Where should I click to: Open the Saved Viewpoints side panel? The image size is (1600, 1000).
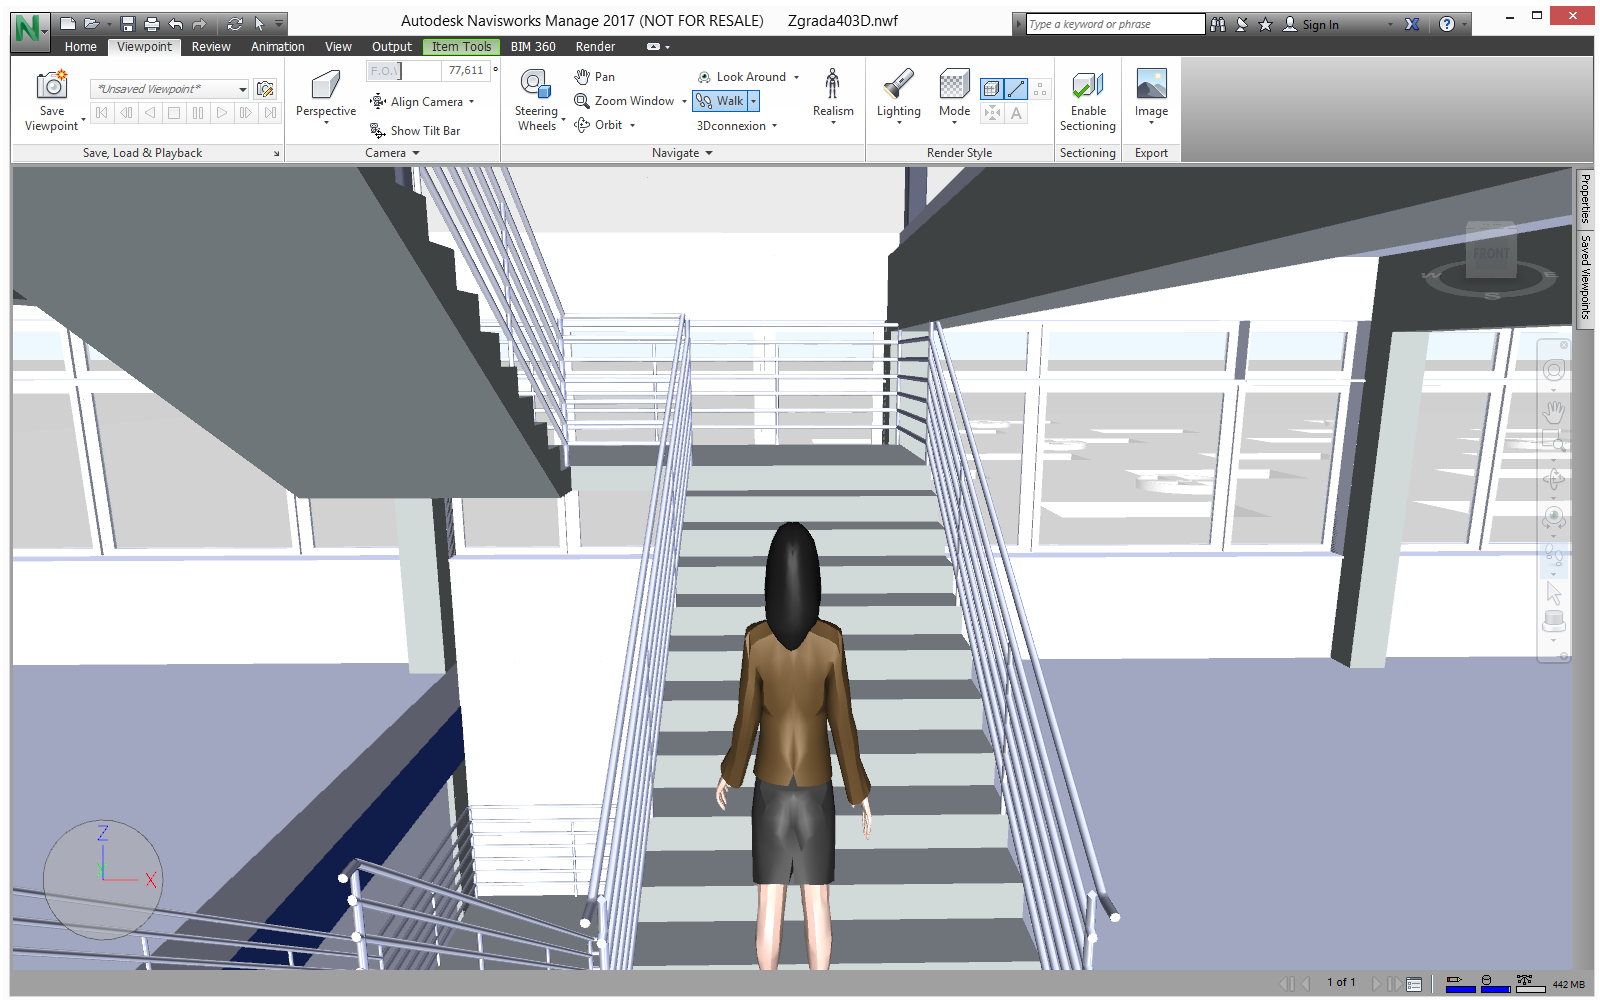(x=1585, y=277)
